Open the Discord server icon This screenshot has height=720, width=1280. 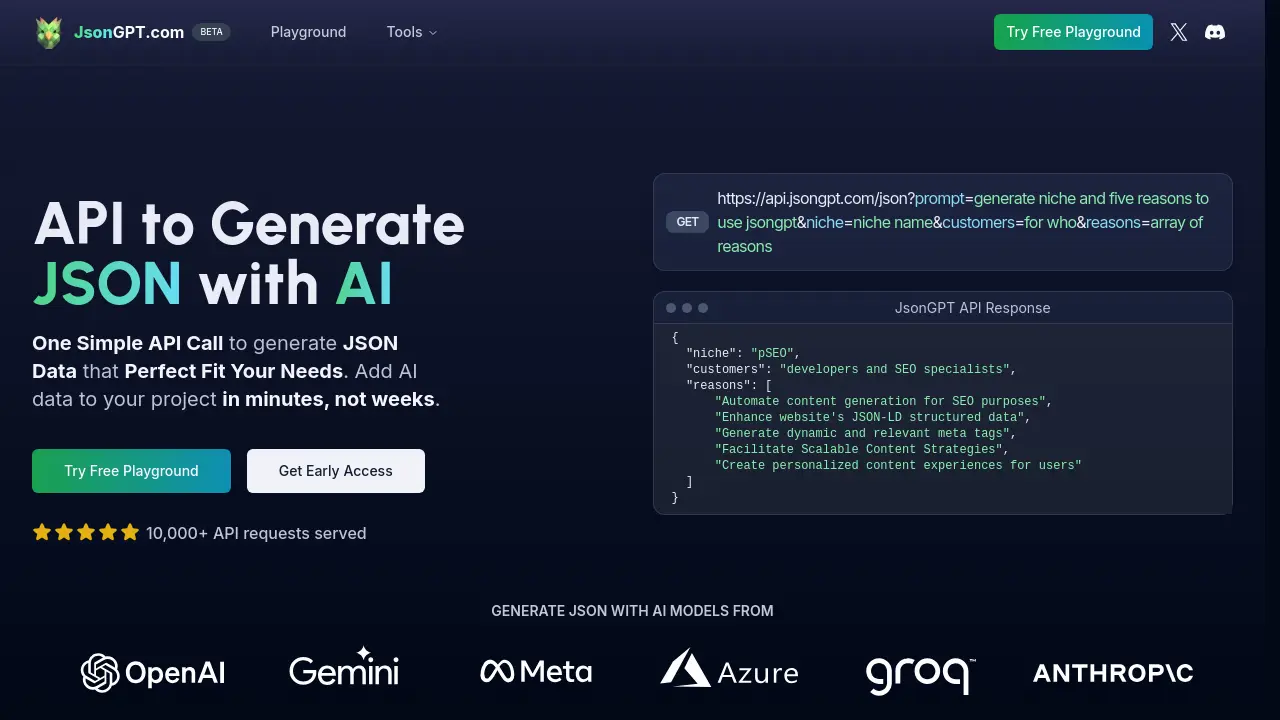(1215, 32)
